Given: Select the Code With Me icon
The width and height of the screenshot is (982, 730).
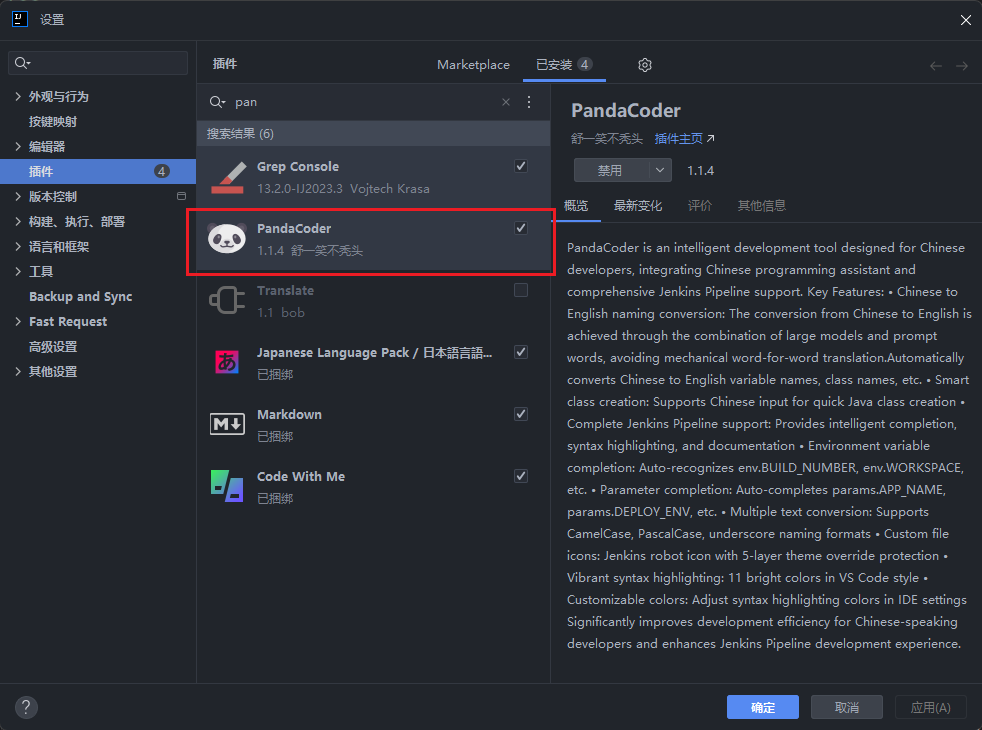Looking at the screenshot, I should click(227, 486).
